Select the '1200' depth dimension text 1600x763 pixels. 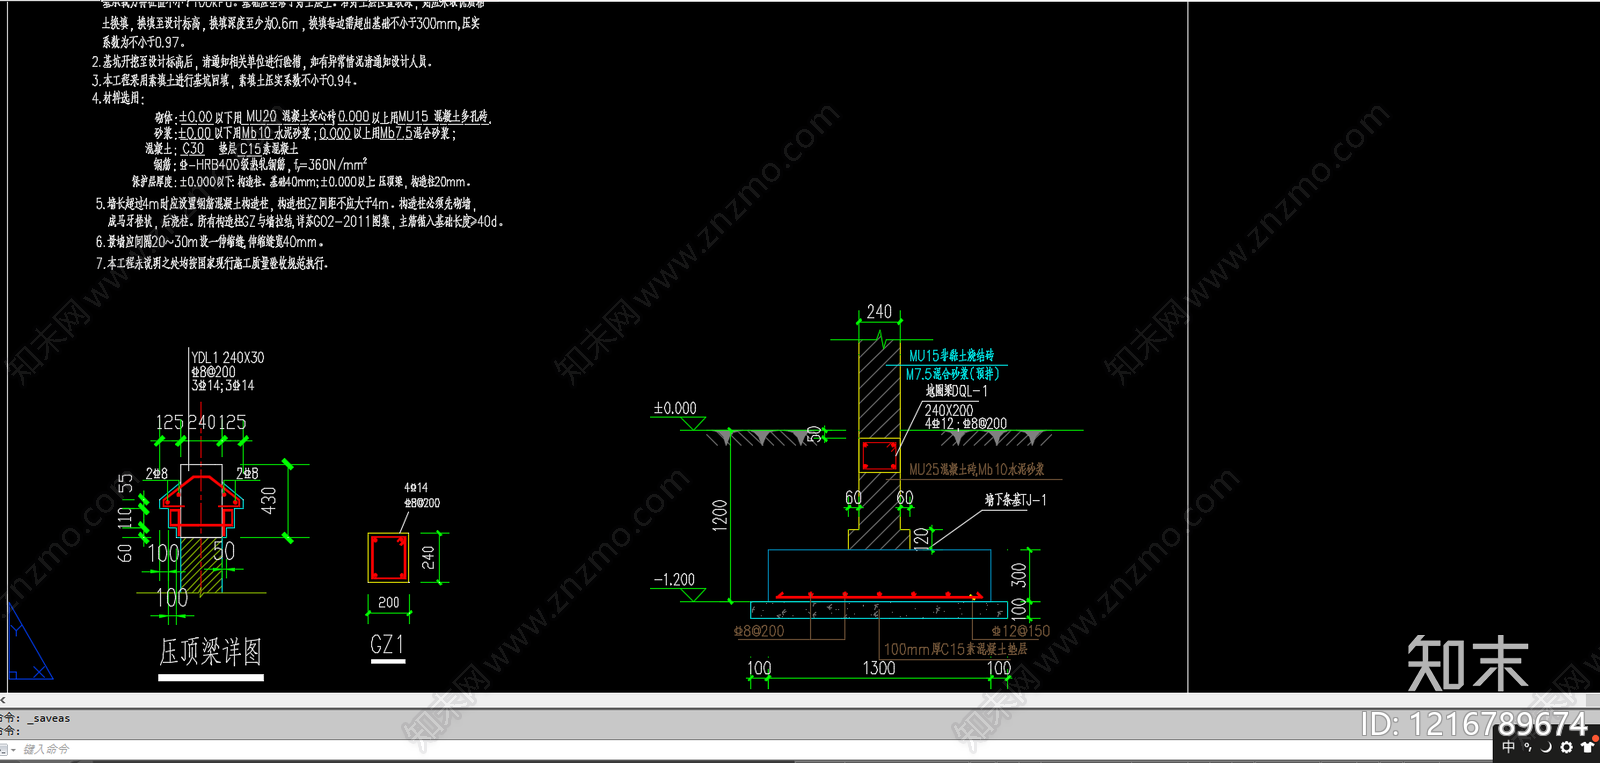tap(720, 515)
